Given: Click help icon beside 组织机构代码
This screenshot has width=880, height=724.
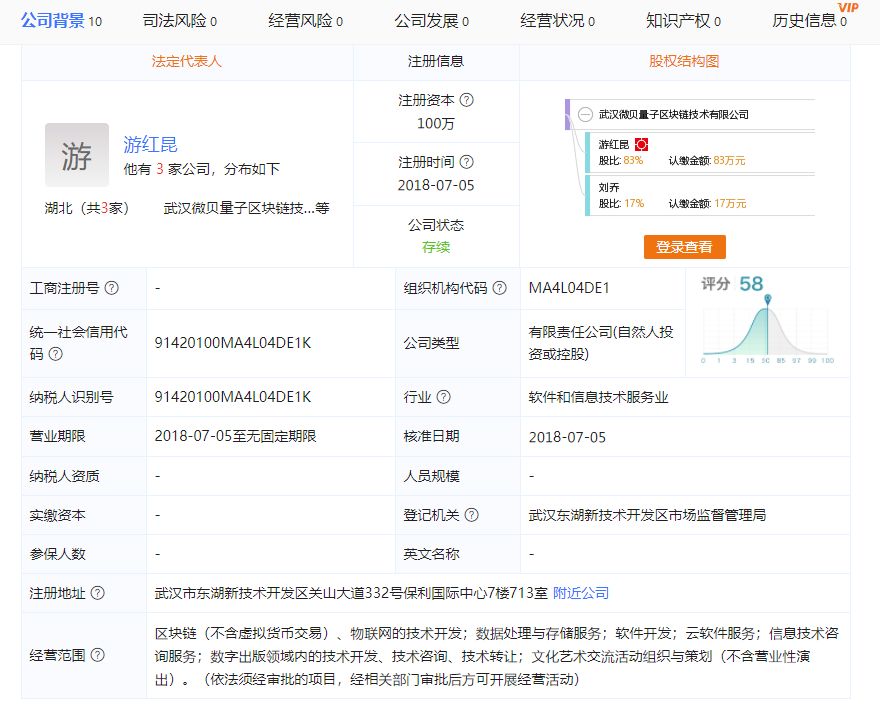Looking at the screenshot, I should click(x=499, y=288).
